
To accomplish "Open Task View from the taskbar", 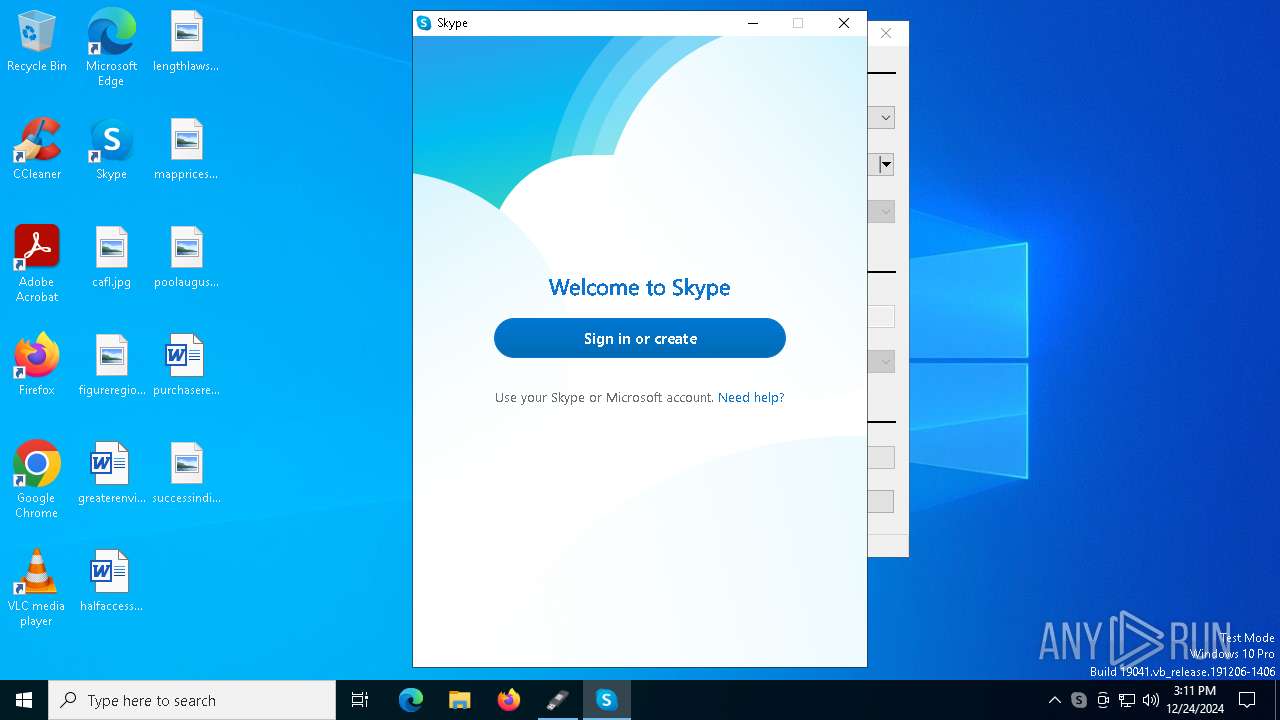I will [360, 700].
